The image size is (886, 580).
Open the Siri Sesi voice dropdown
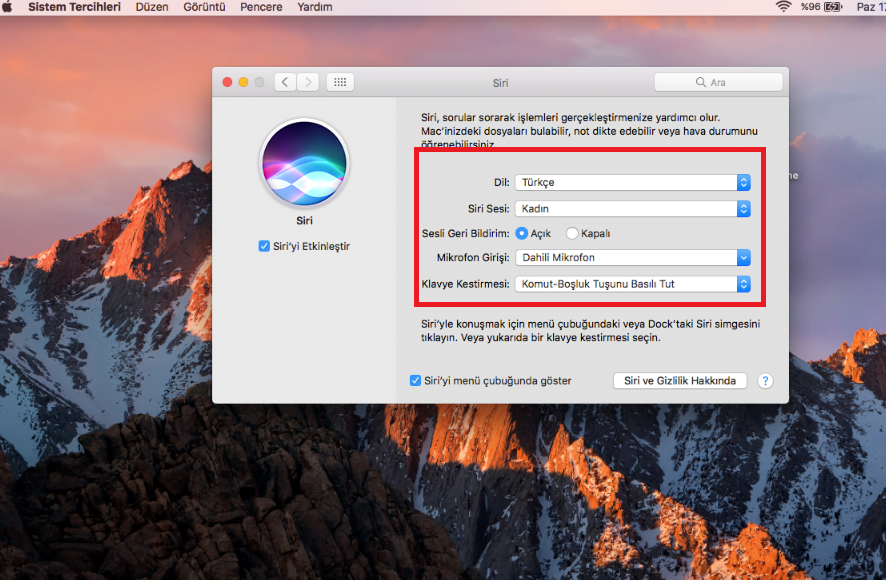(633, 209)
